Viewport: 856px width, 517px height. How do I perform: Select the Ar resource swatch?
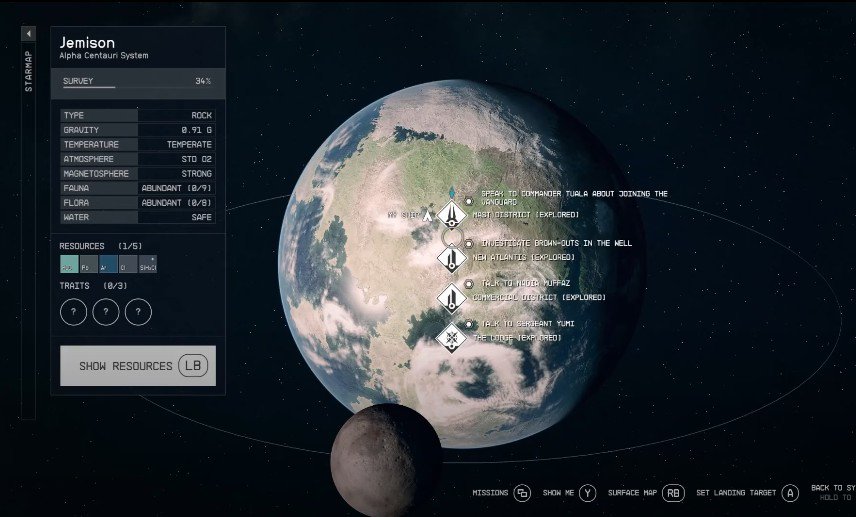point(109,264)
